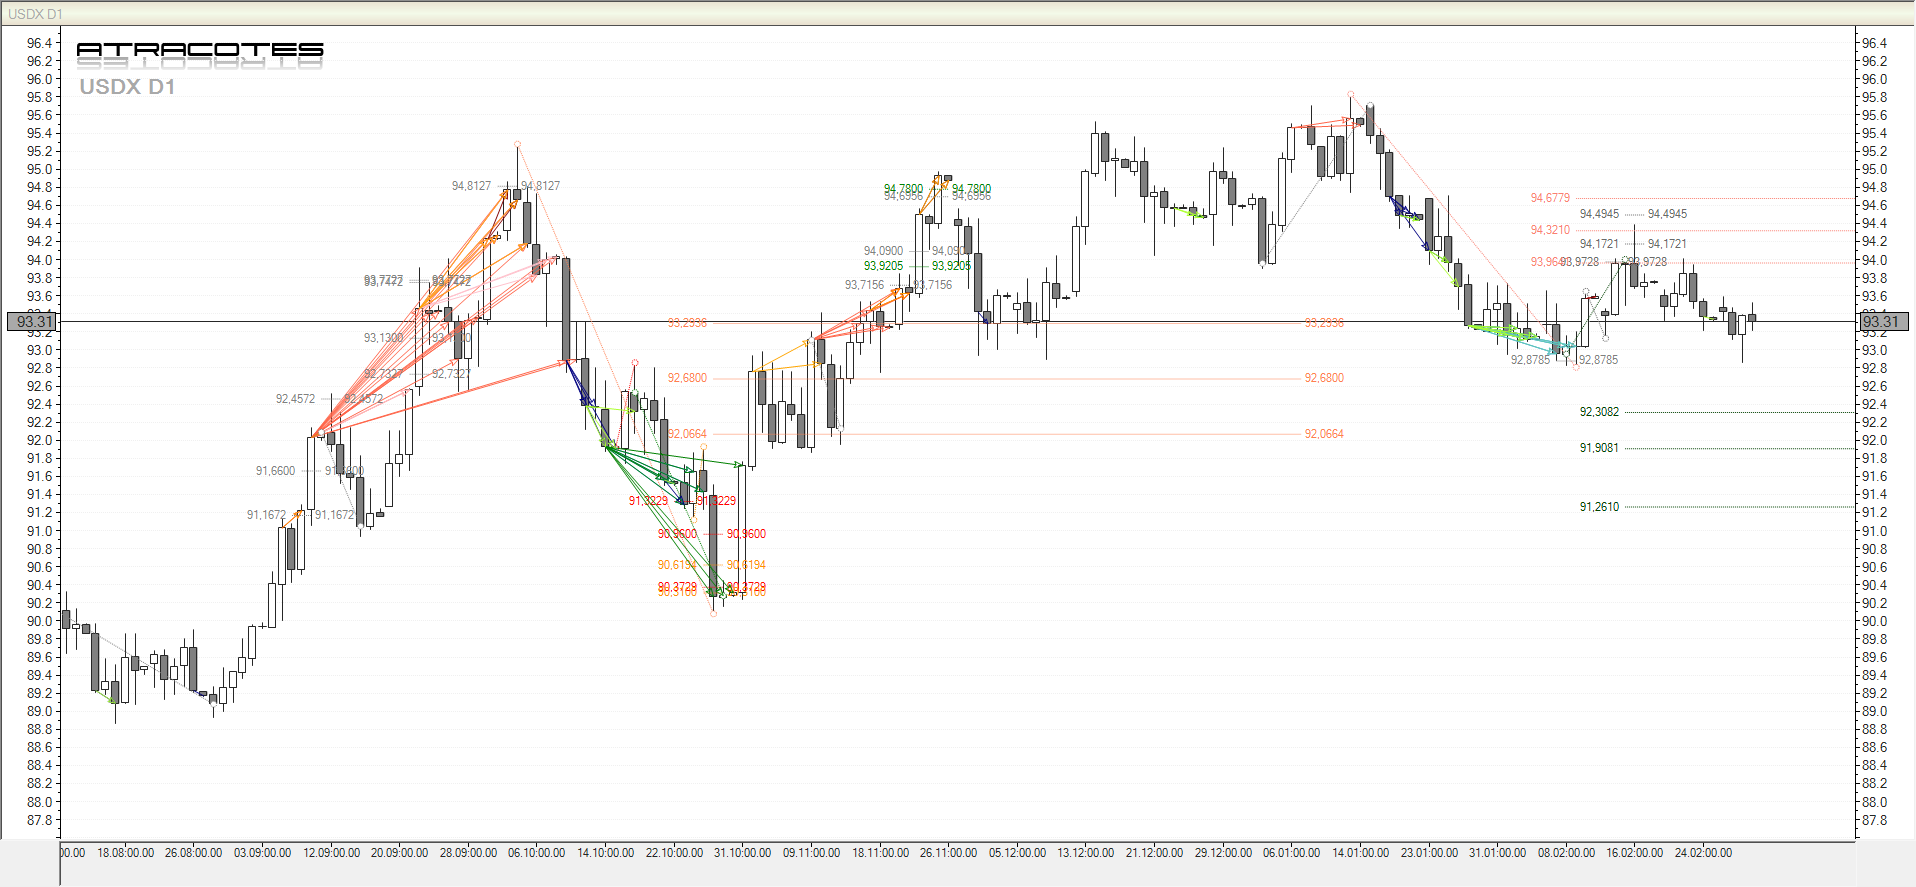
Task: Click the 28.09 00:00 date label
Action: pyautogui.click(x=468, y=853)
